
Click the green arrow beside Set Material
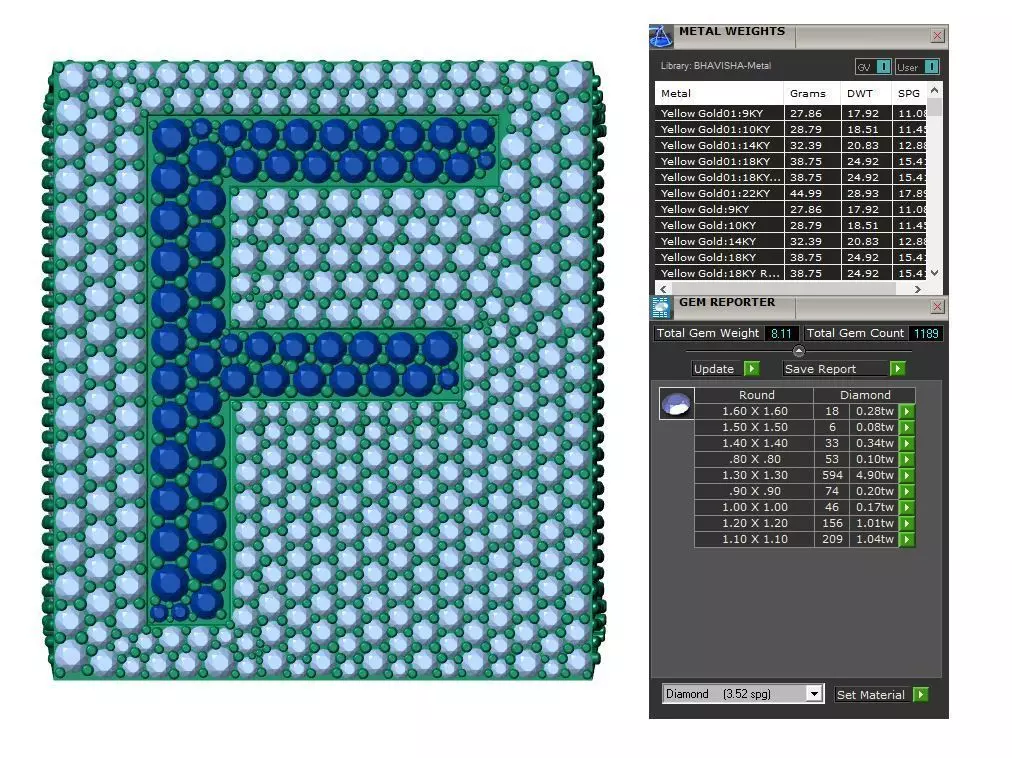coord(922,695)
